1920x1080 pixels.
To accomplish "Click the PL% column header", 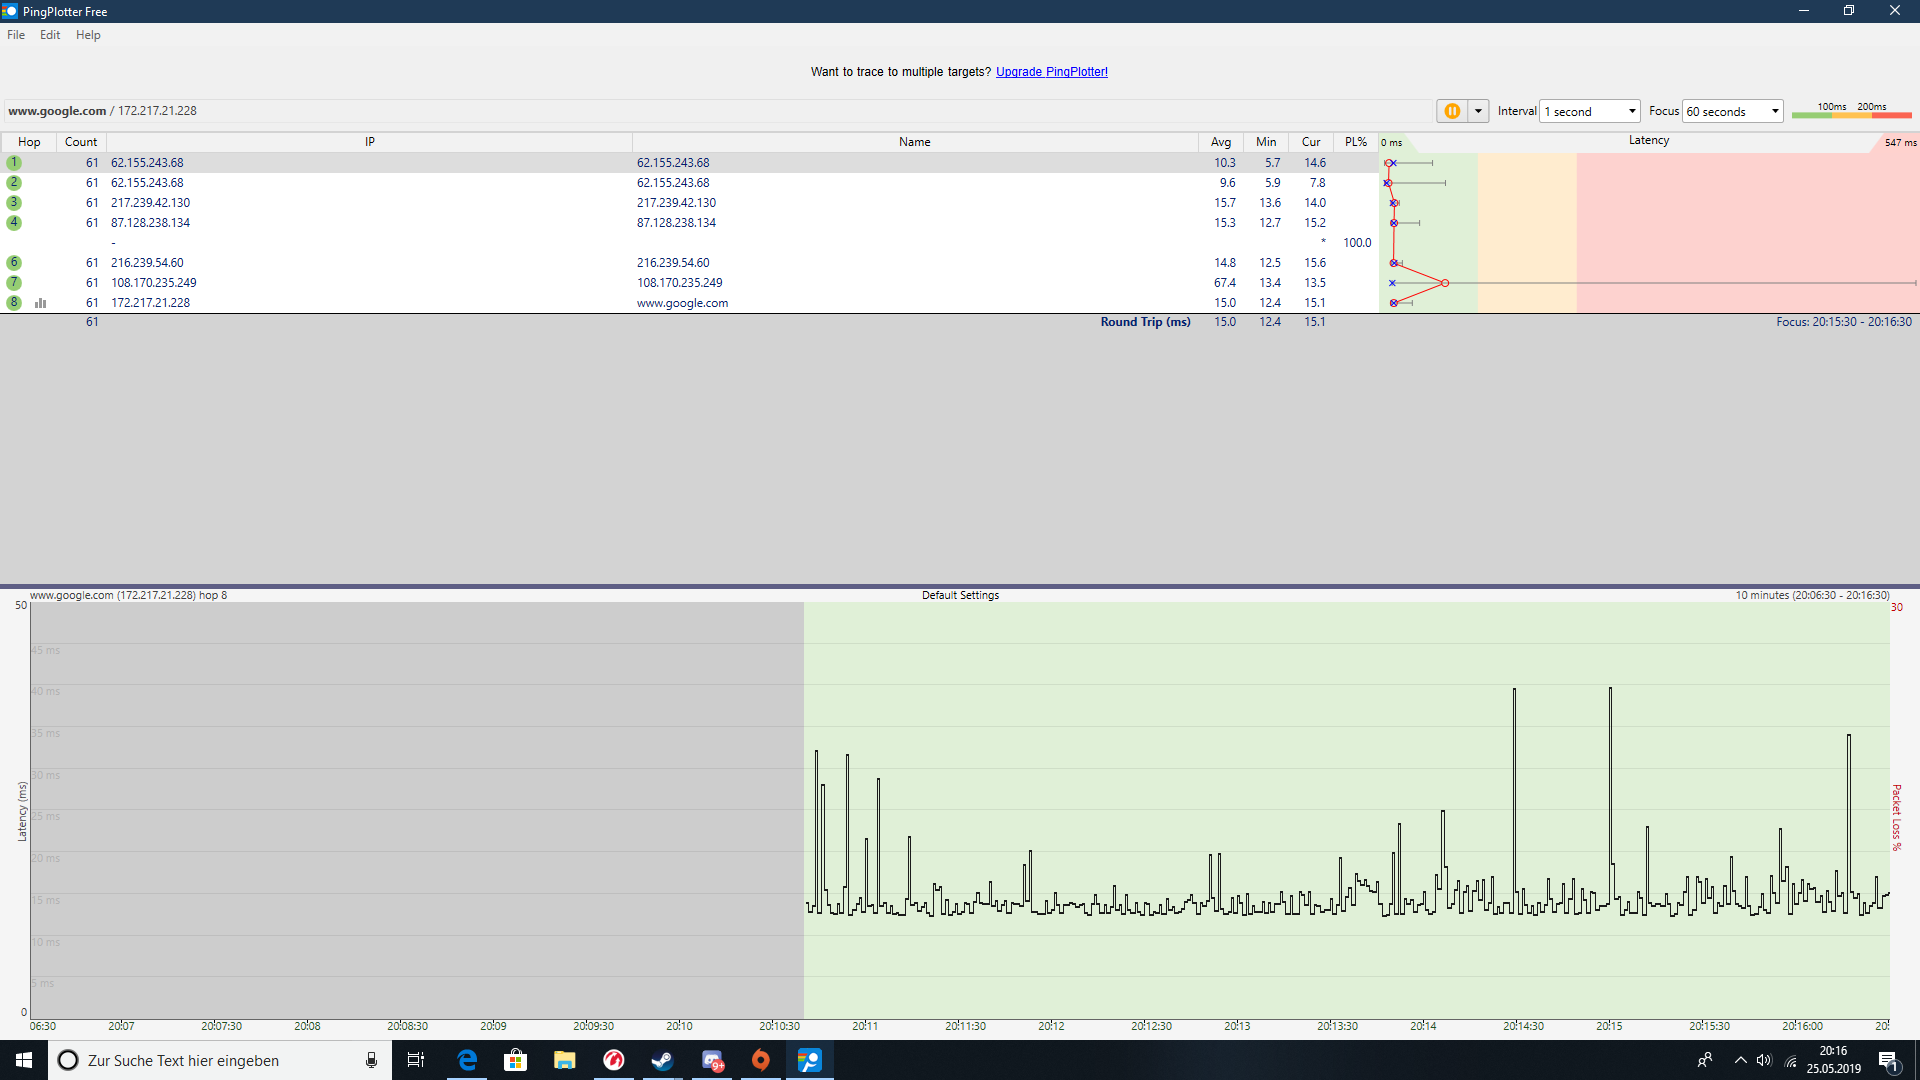I will pyautogui.click(x=1355, y=142).
